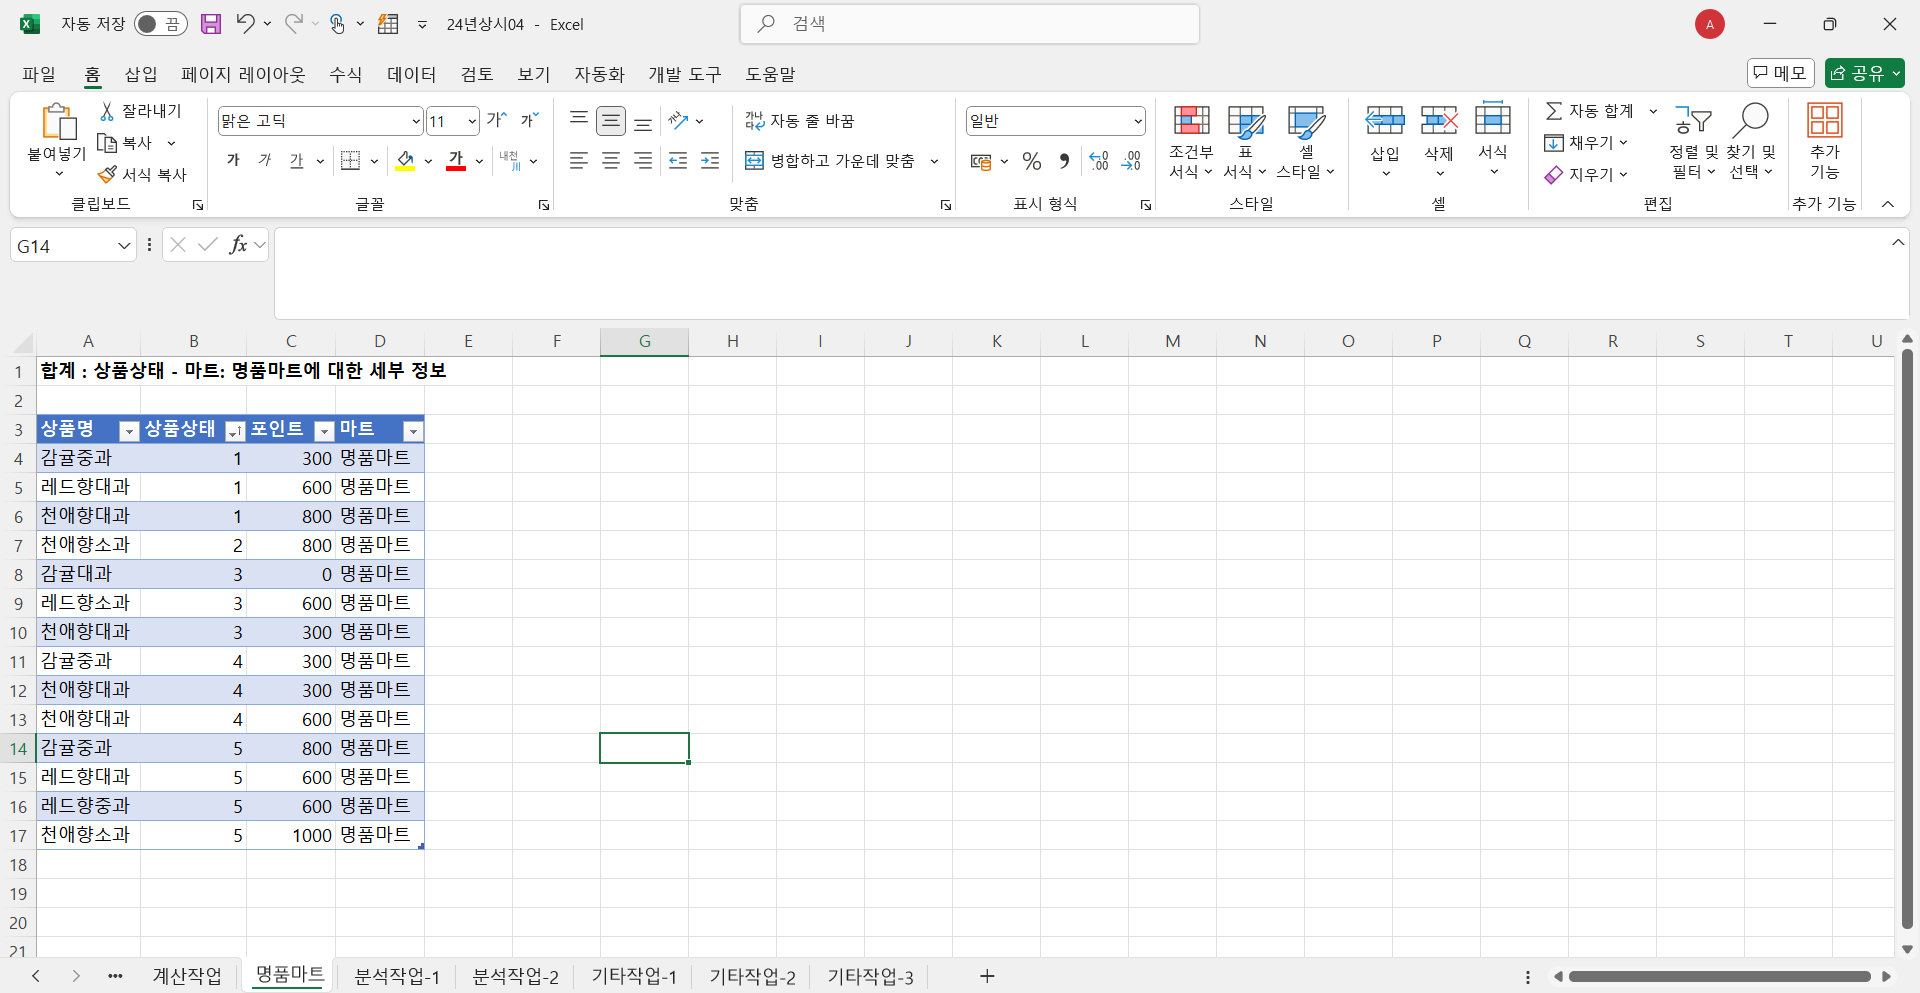Toggle Wrap Text (자동 줄 바꿈)
This screenshot has height=993, width=1920.
coord(799,121)
